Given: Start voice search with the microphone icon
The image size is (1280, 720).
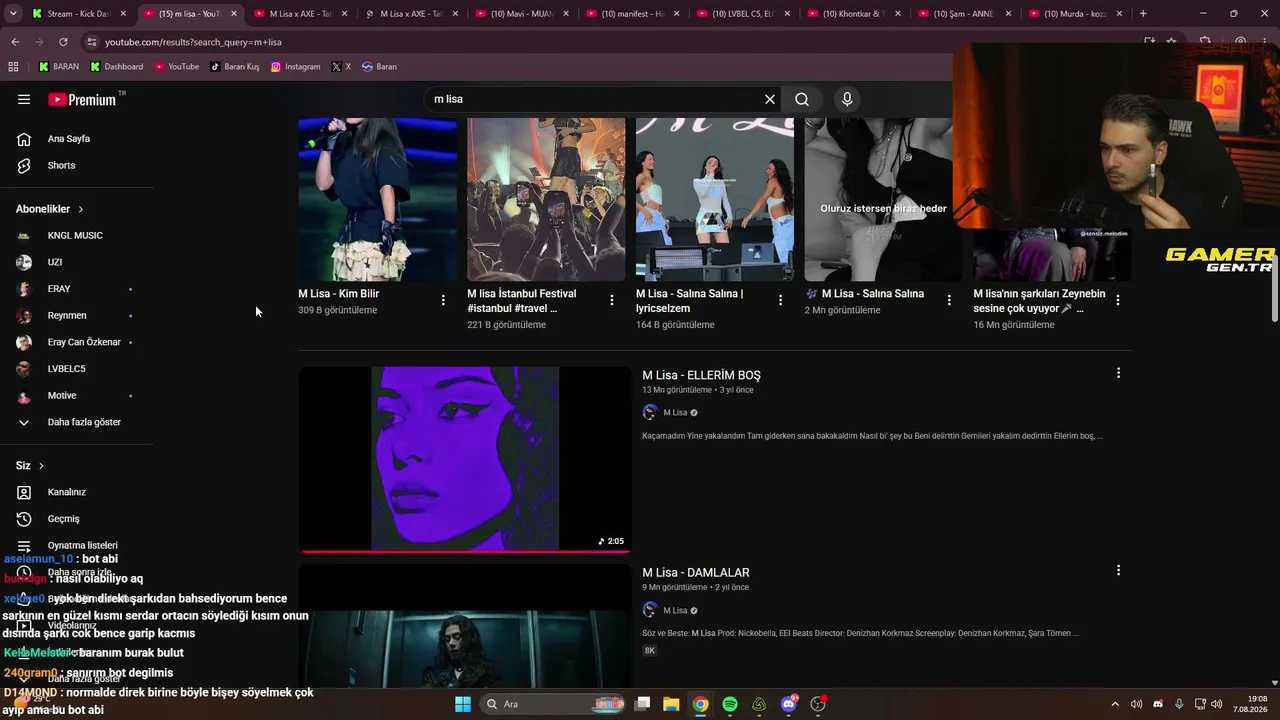Looking at the screenshot, I should [x=847, y=99].
